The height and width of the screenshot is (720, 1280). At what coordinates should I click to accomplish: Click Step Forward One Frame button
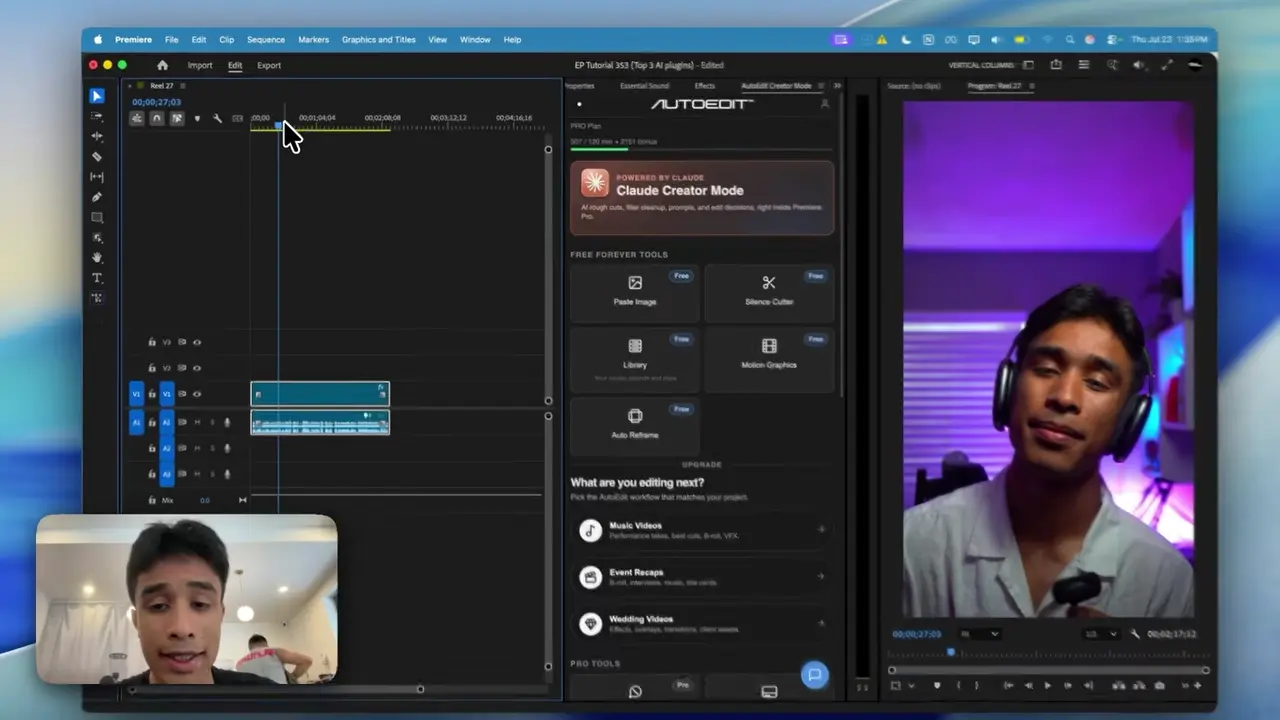(1067, 686)
